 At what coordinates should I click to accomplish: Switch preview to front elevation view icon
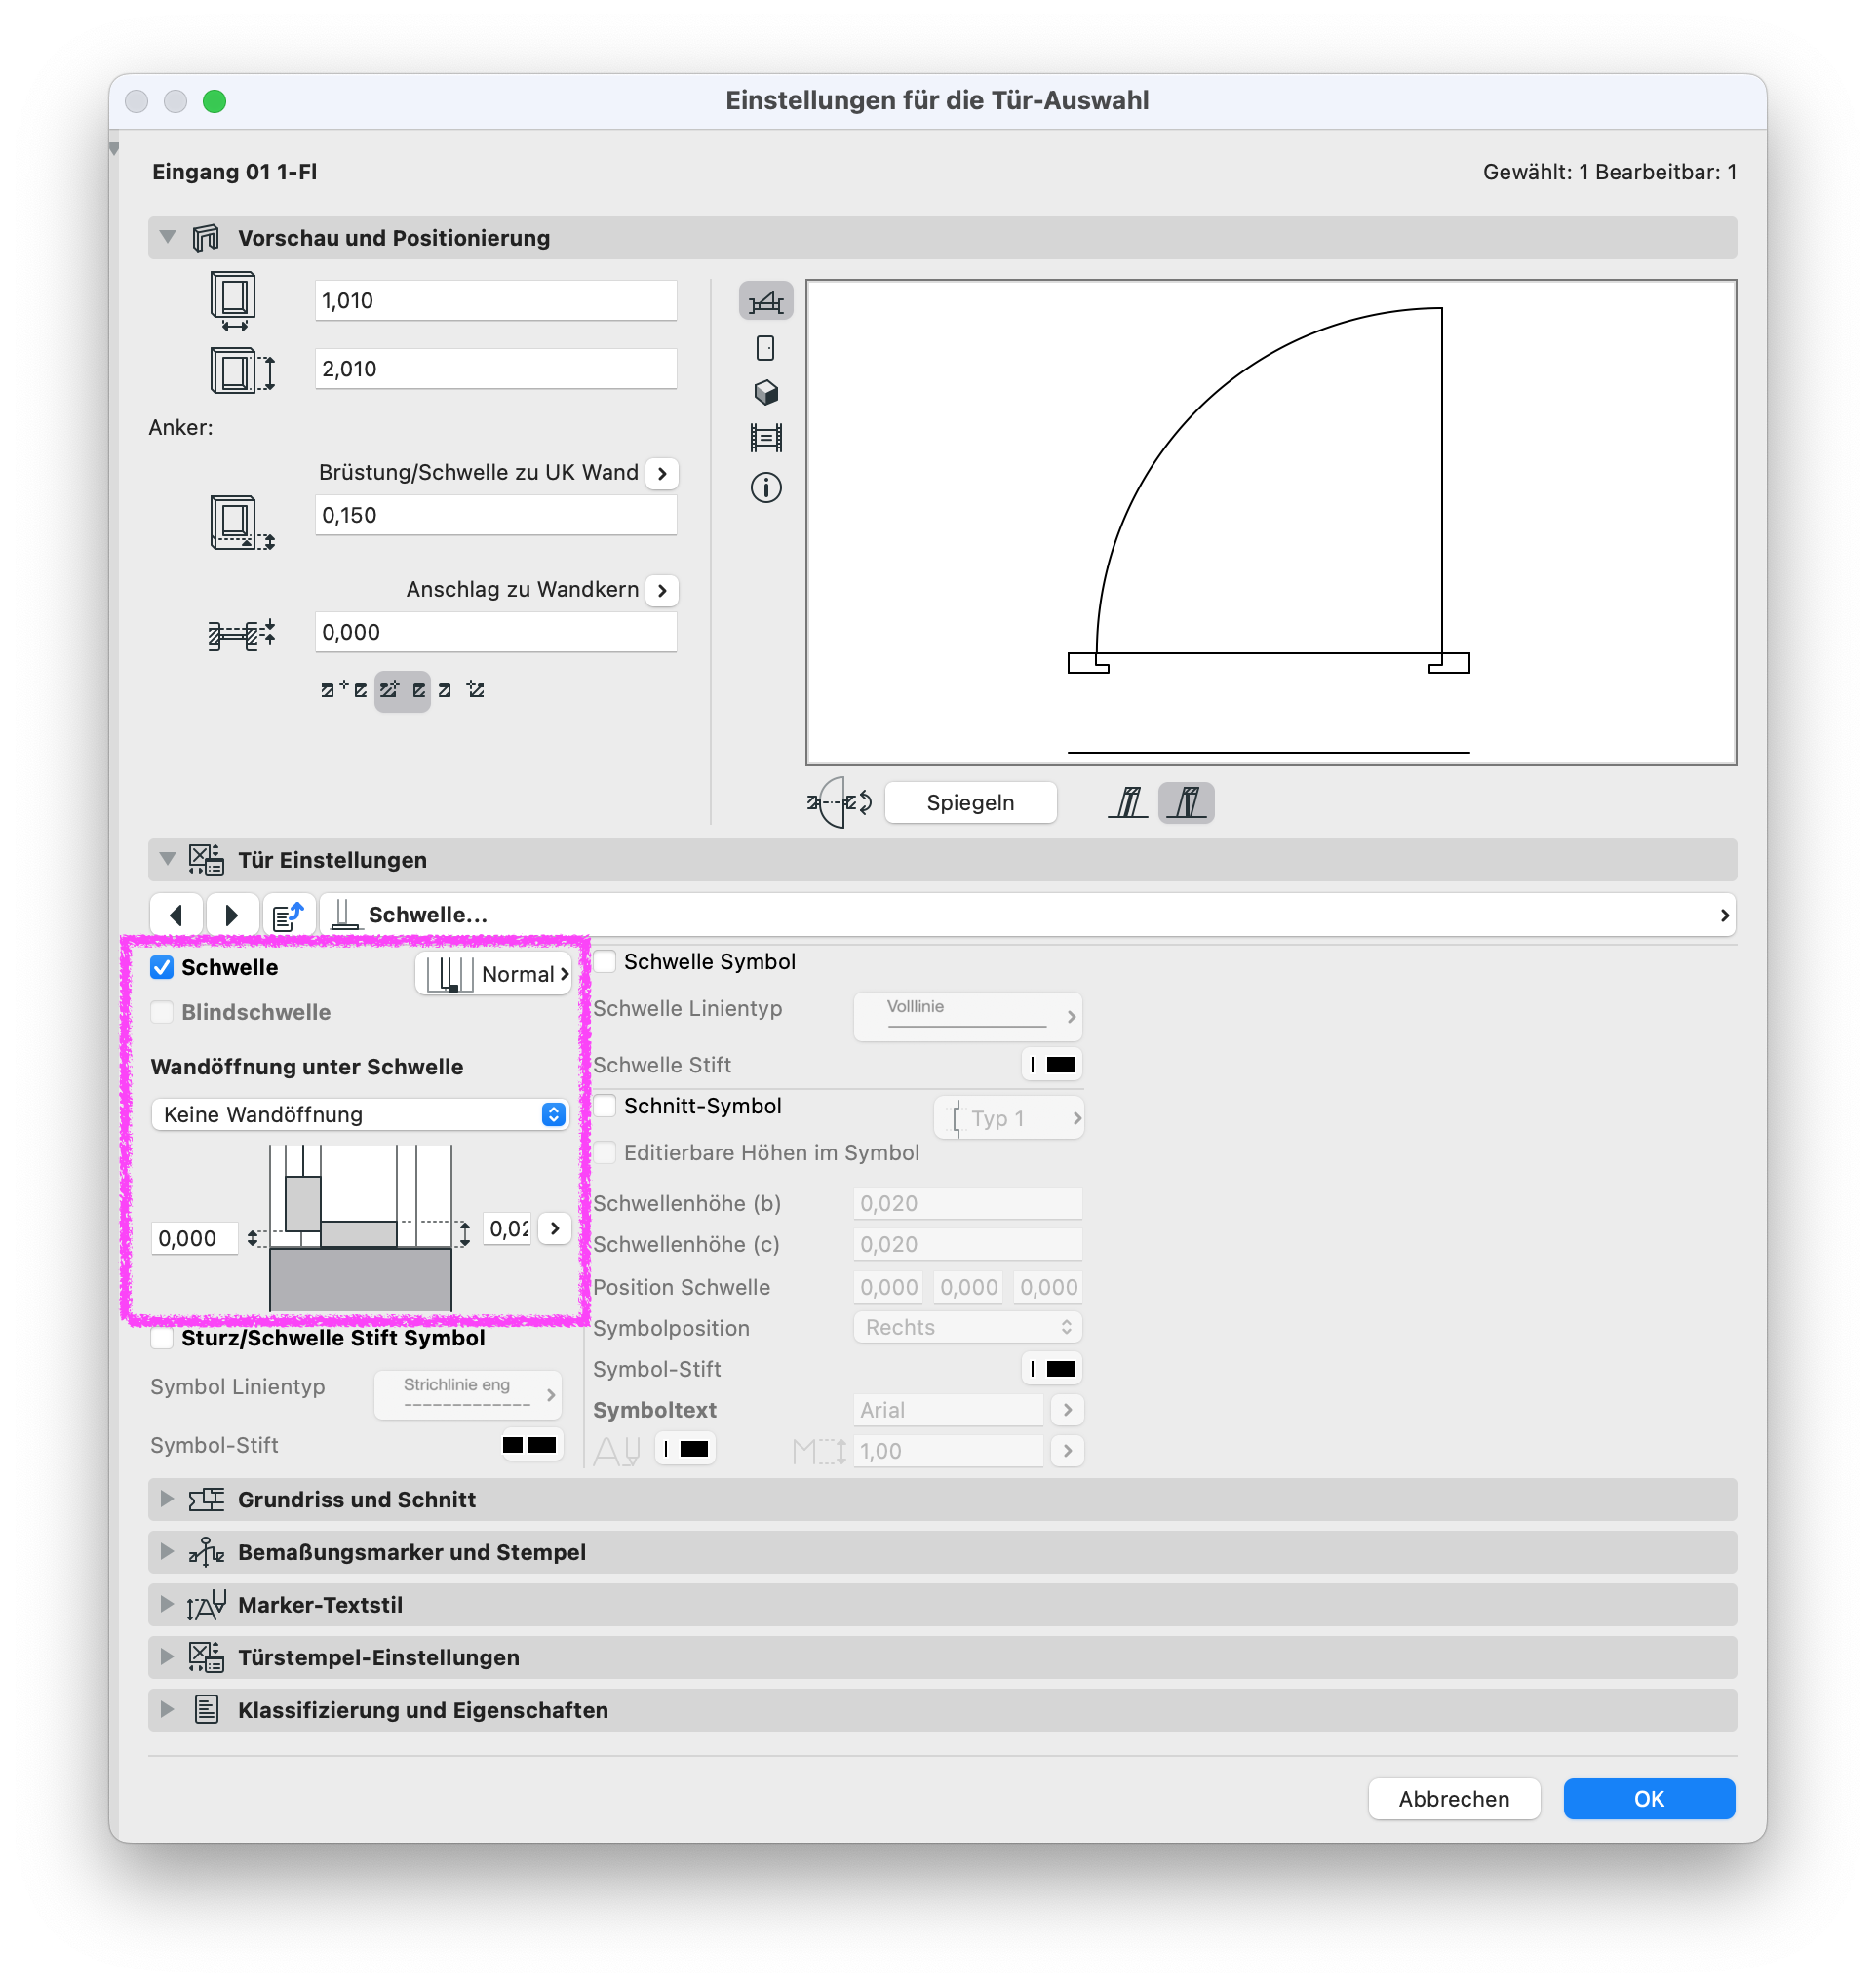pyautogui.click(x=766, y=348)
